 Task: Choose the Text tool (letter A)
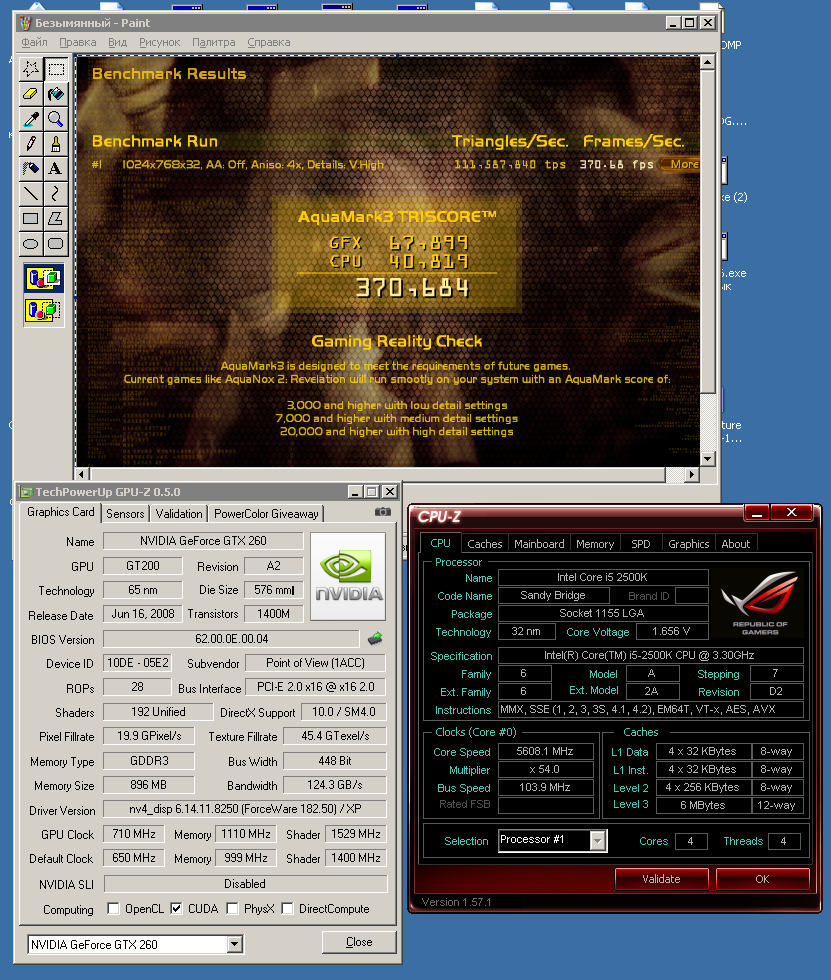pos(56,169)
